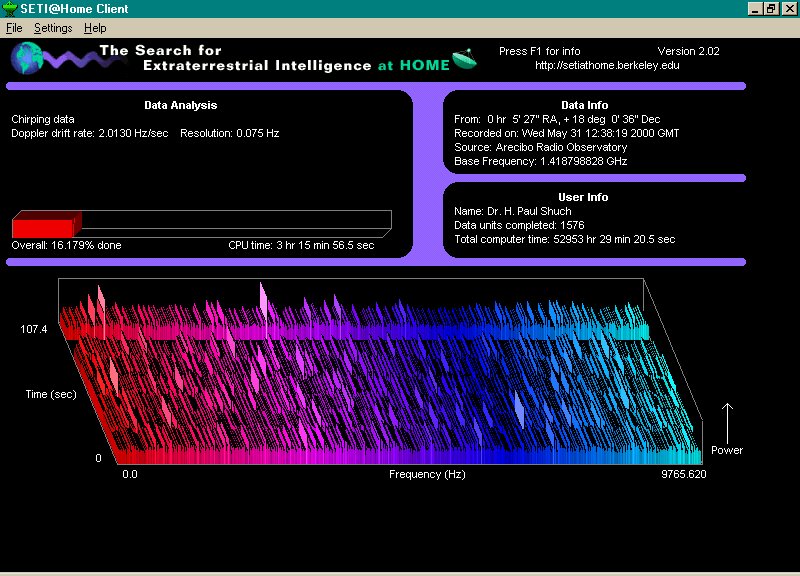Click the 'Overall: 16.179% done' text

click(x=66, y=245)
